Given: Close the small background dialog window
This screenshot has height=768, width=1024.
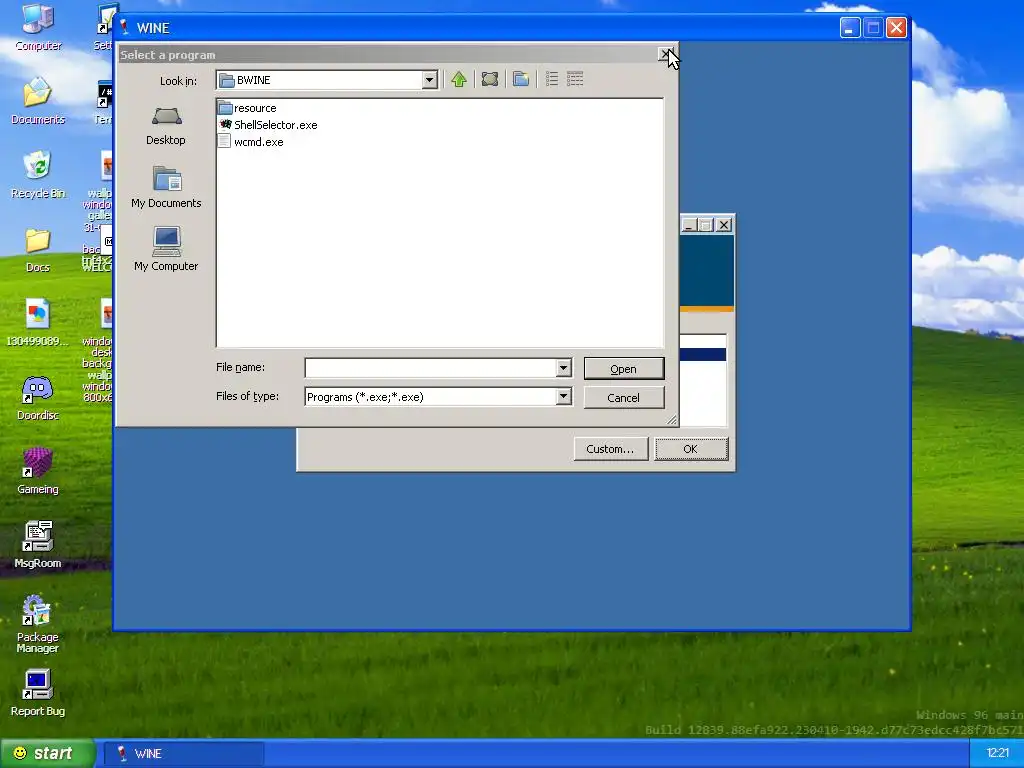Looking at the screenshot, I should click(724, 225).
